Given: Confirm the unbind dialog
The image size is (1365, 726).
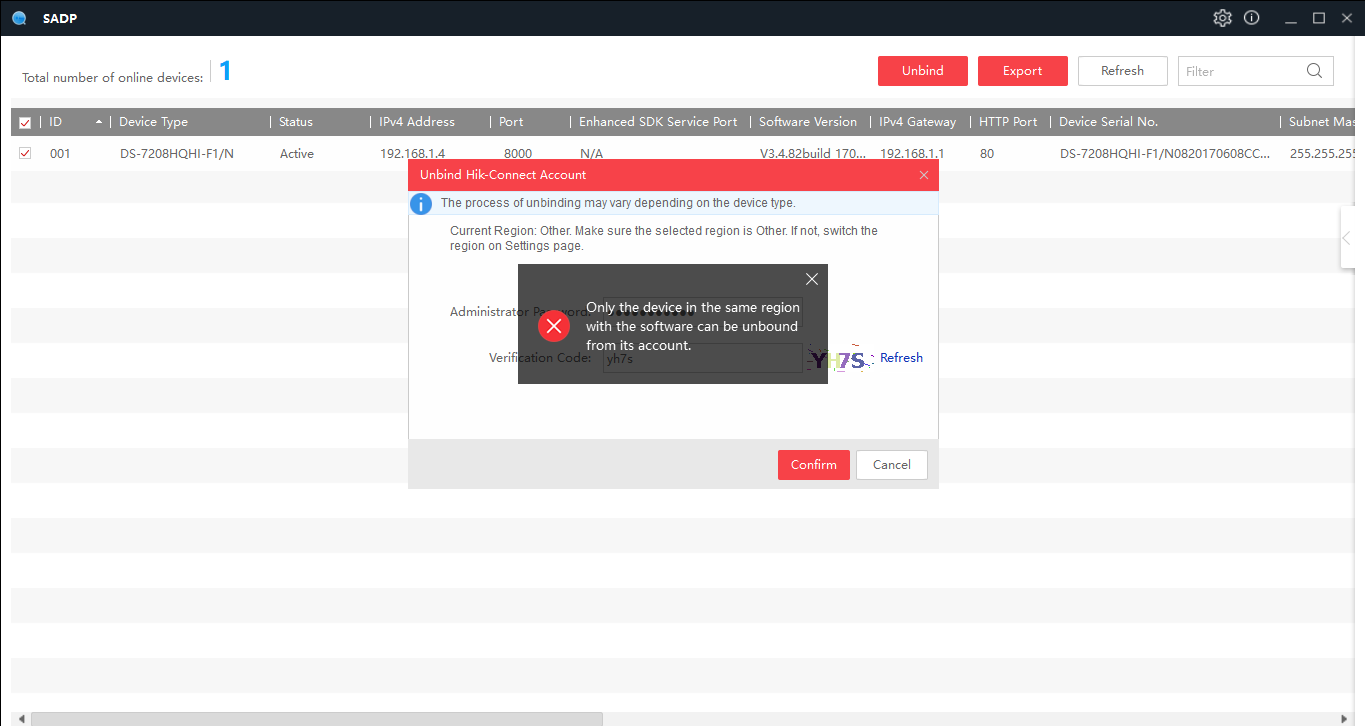Looking at the screenshot, I should pyautogui.click(x=813, y=465).
